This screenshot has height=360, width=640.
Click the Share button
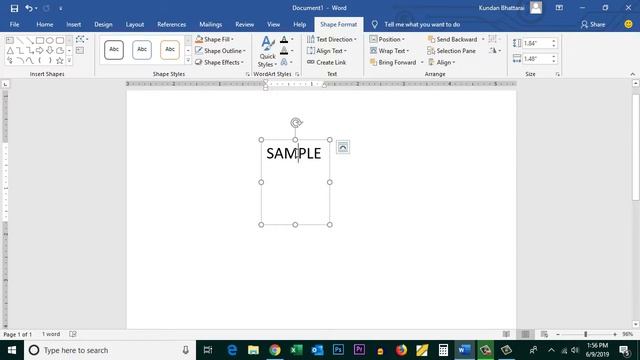tap(593, 24)
